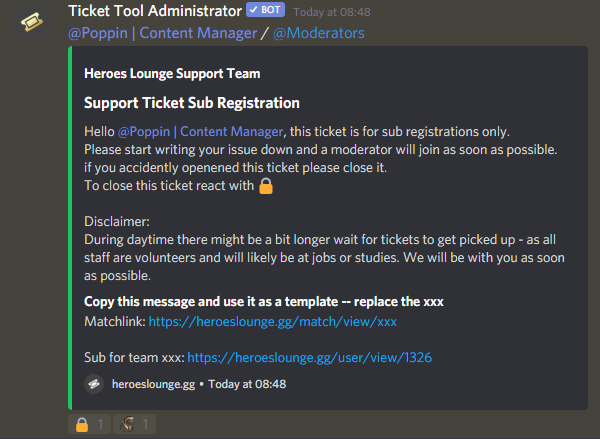Click the message timestamp Today at 08:48 in the header
Image resolution: width=600 pixels, height=439 pixels.
332,12
